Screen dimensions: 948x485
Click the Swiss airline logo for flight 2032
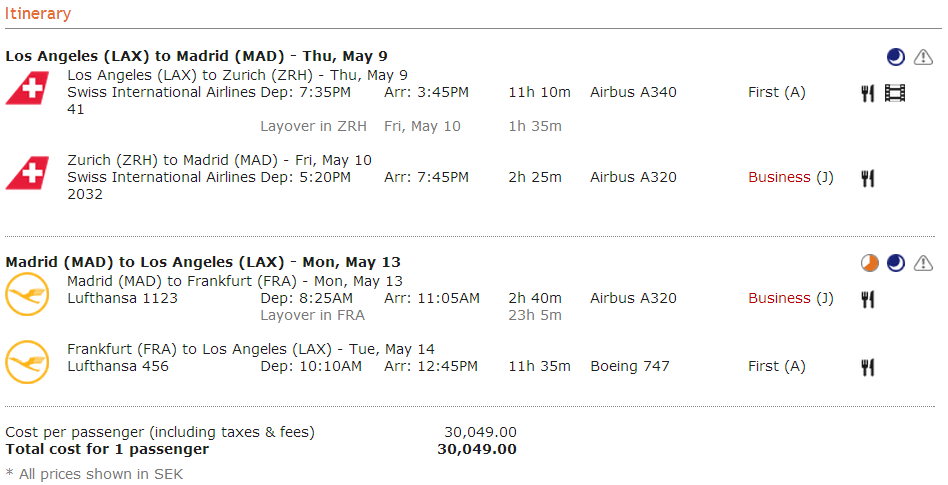click(27, 172)
